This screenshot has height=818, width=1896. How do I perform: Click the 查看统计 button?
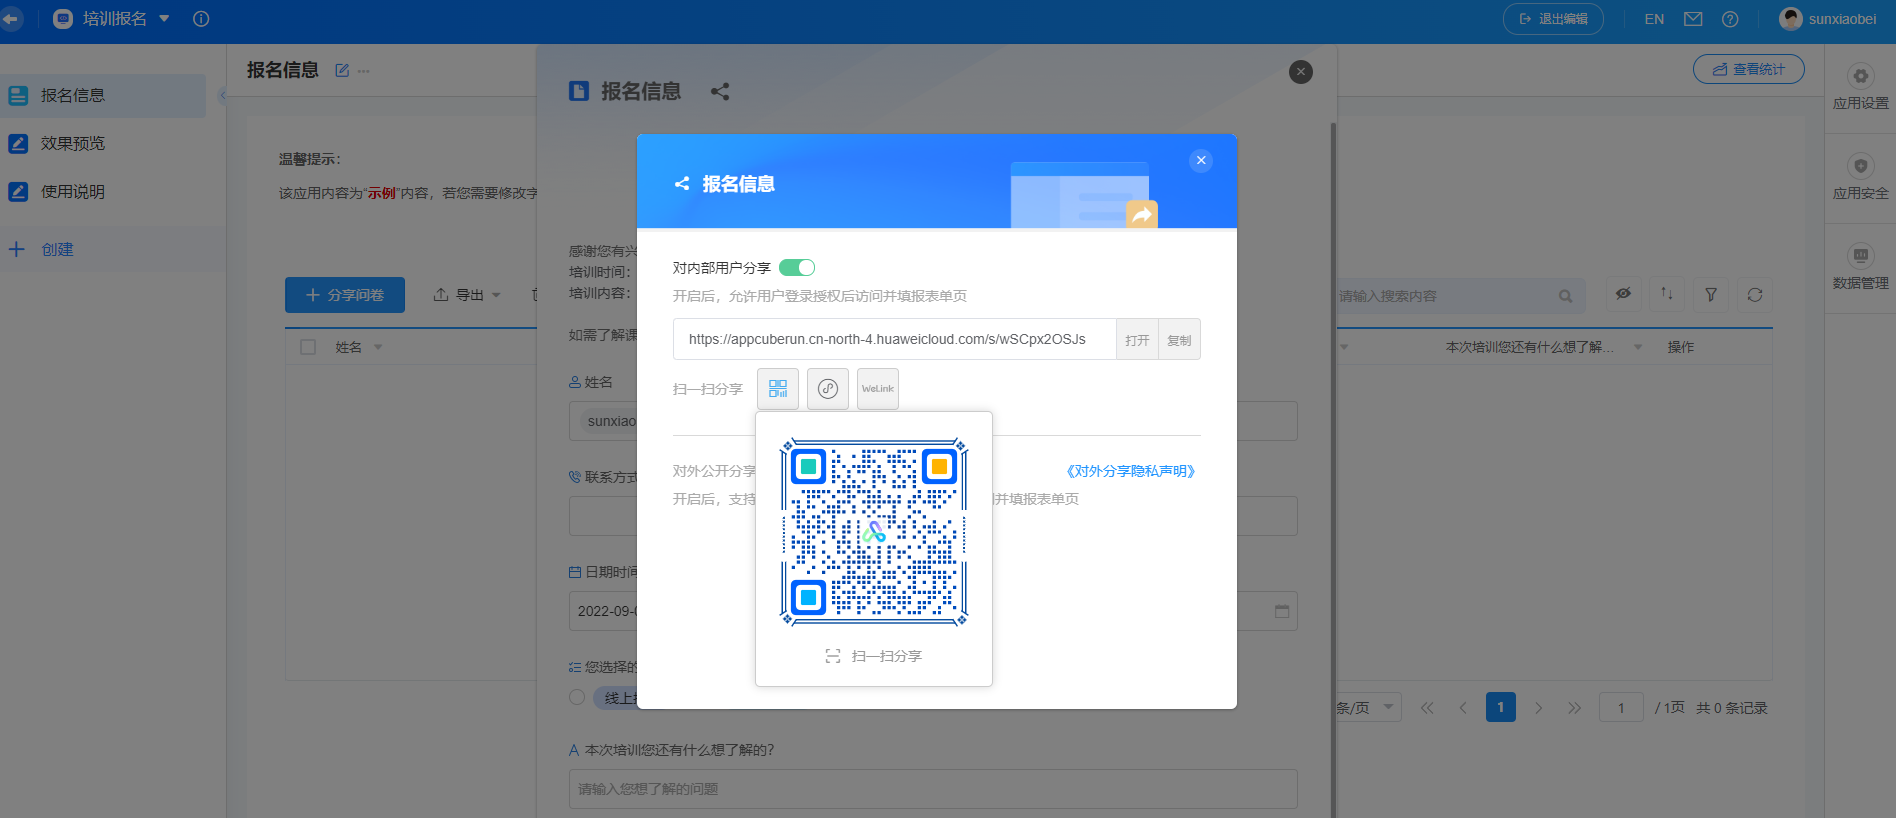pyautogui.click(x=1749, y=69)
